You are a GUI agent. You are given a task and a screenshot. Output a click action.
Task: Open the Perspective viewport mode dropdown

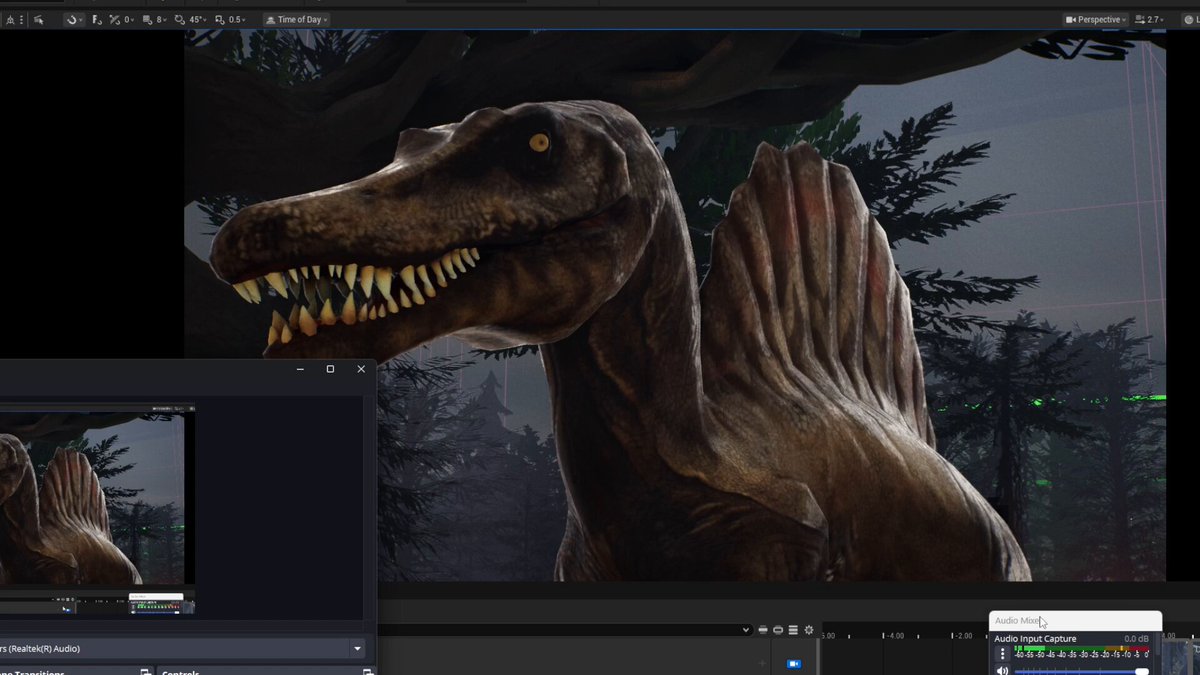pyautogui.click(x=1097, y=19)
